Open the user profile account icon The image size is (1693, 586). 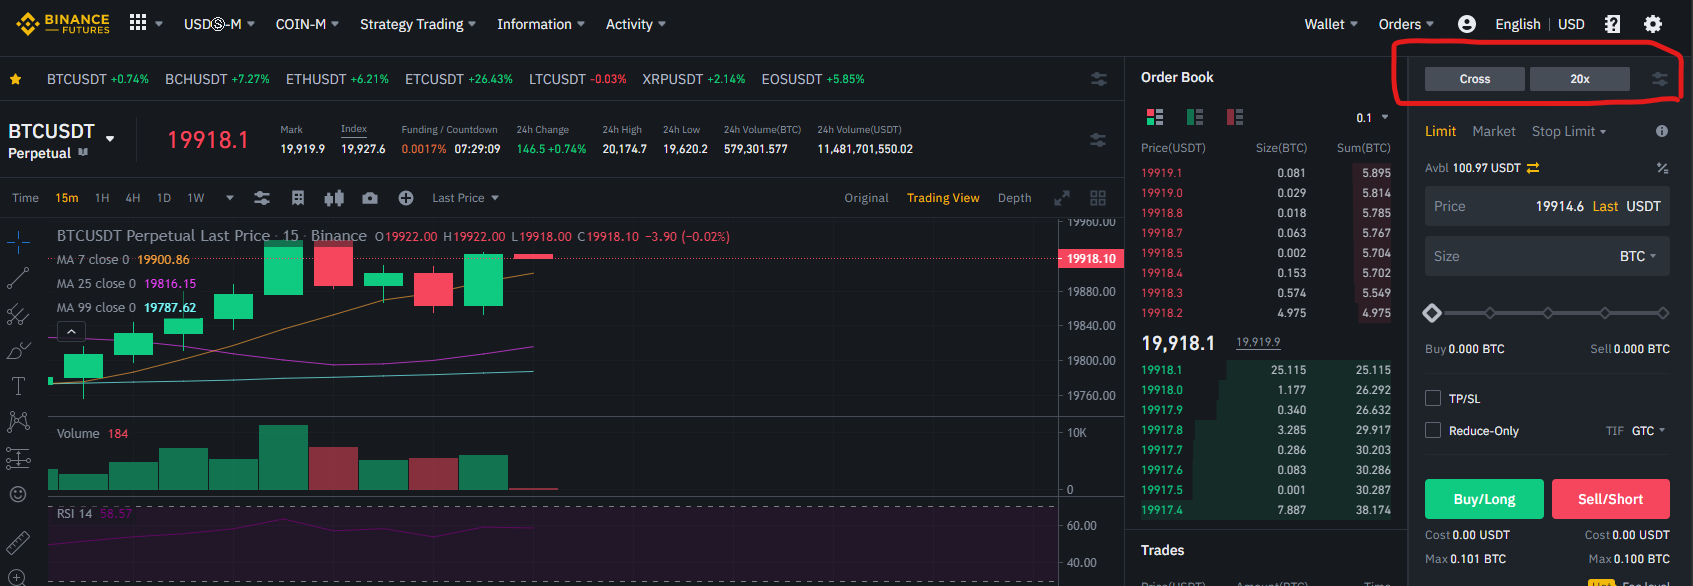[x=1467, y=24]
